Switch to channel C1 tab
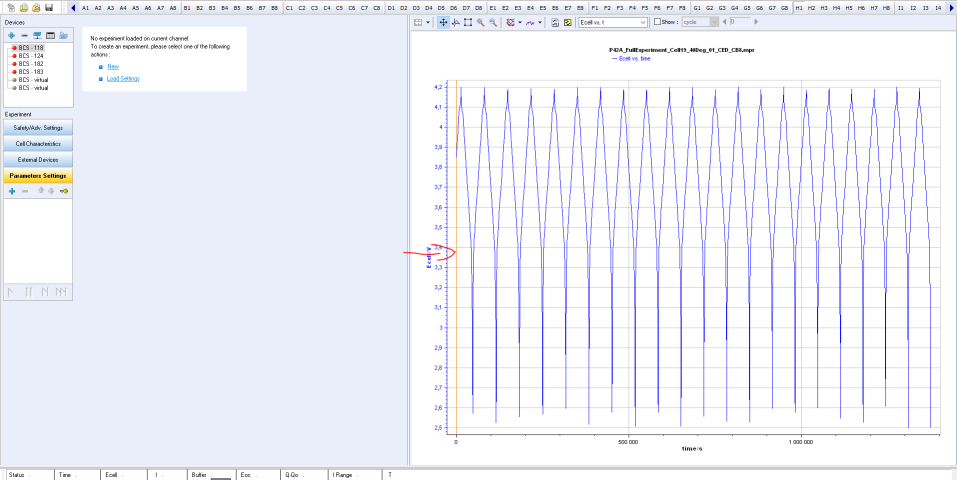The image size is (957, 480). (x=290, y=7)
